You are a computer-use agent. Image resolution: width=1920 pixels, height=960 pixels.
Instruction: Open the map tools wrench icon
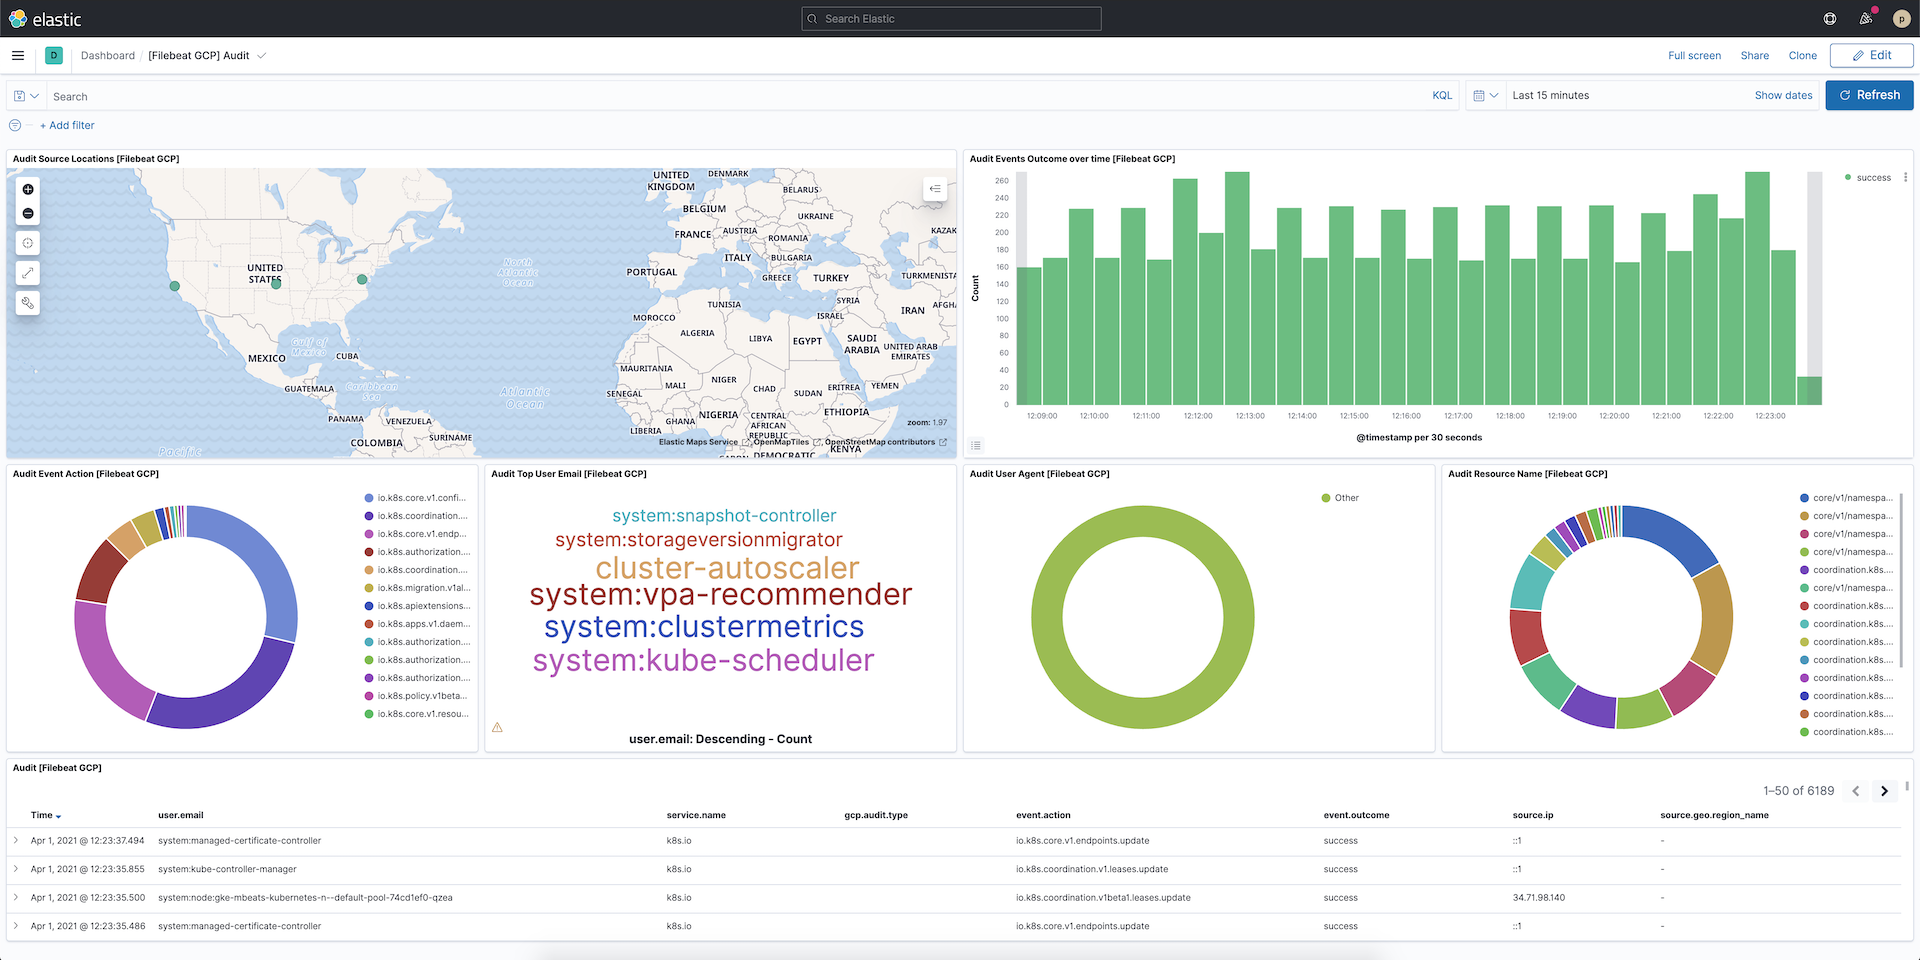pos(28,303)
